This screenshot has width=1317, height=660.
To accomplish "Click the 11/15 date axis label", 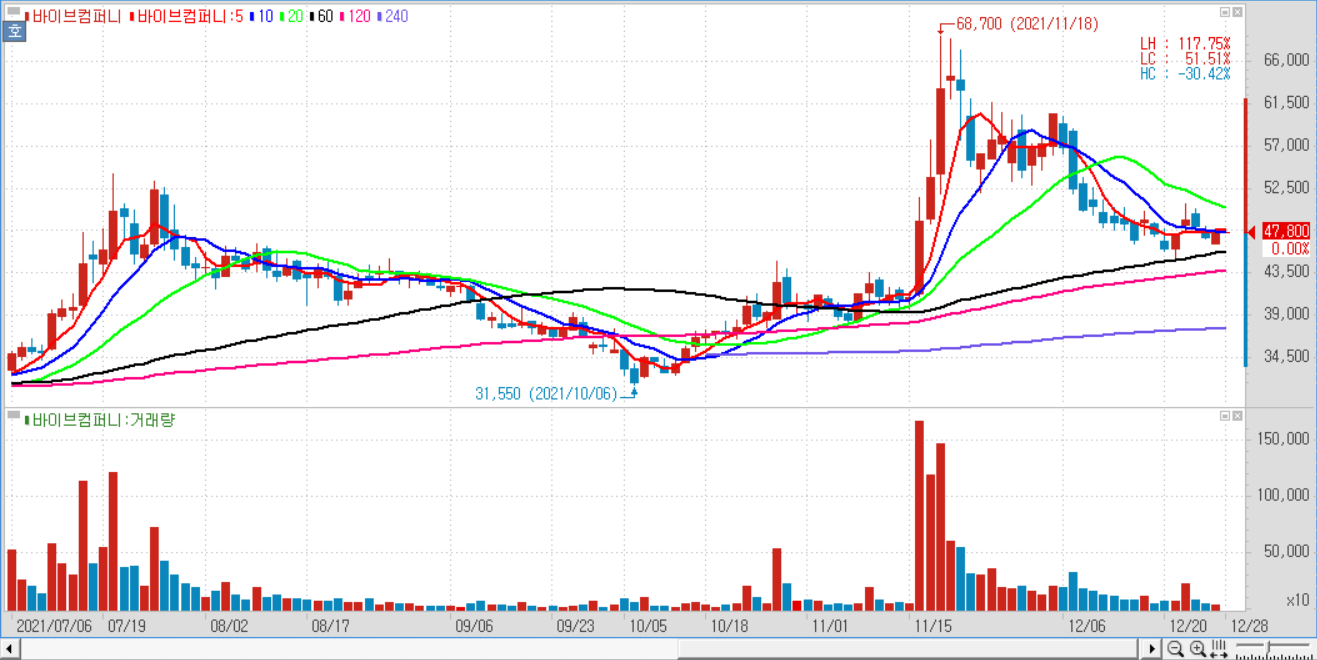I will click(933, 625).
